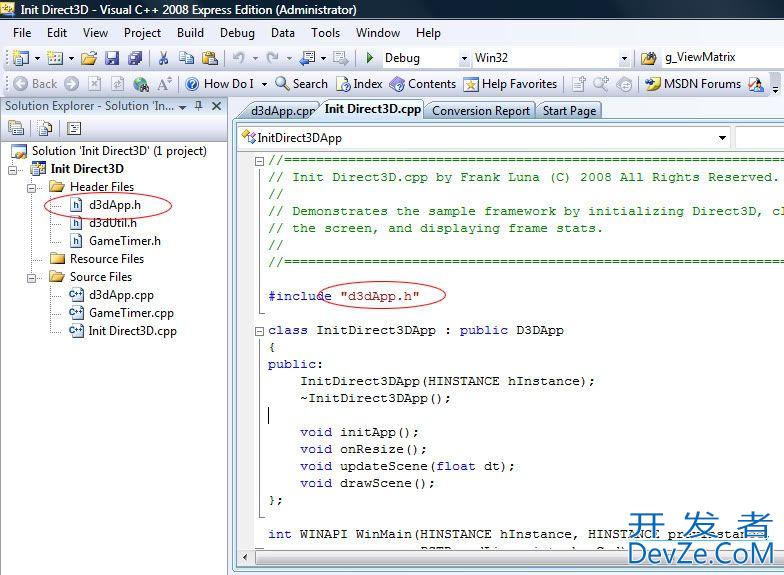Start debugging with green play arrow
This screenshot has height=575, width=784.
pos(370,59)
